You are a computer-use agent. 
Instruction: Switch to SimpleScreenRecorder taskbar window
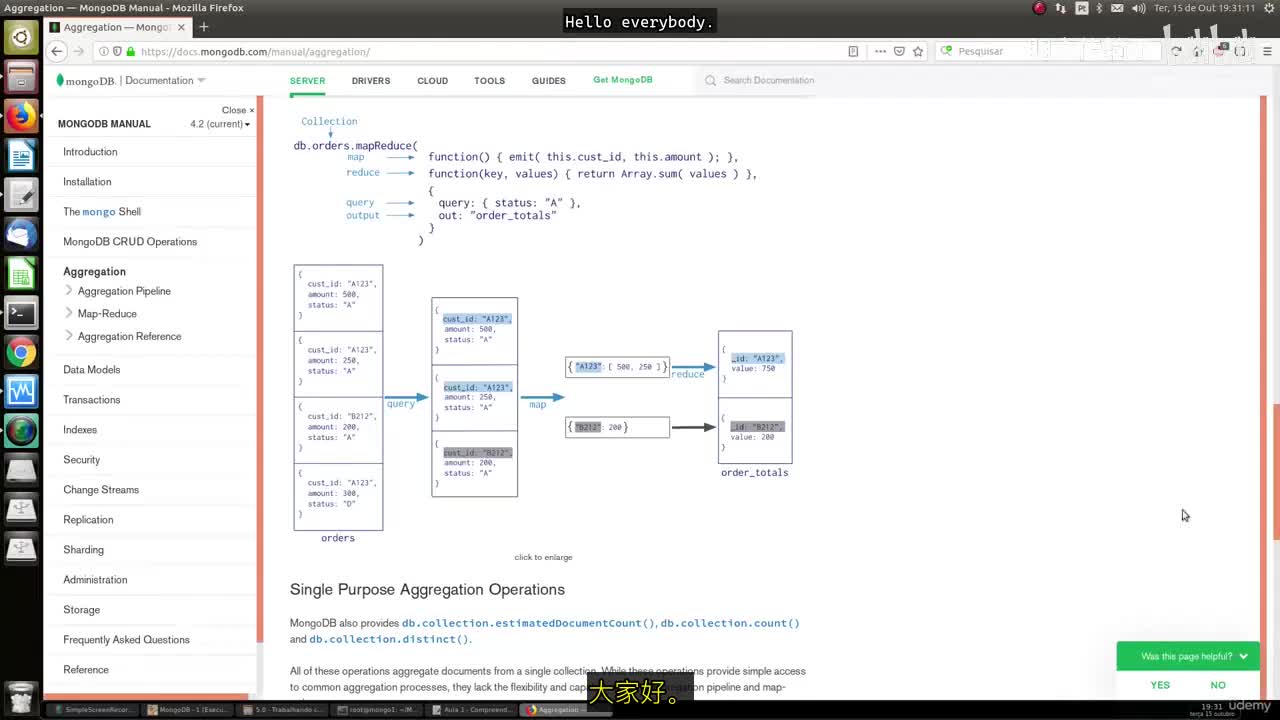click(x=92, y=710)
